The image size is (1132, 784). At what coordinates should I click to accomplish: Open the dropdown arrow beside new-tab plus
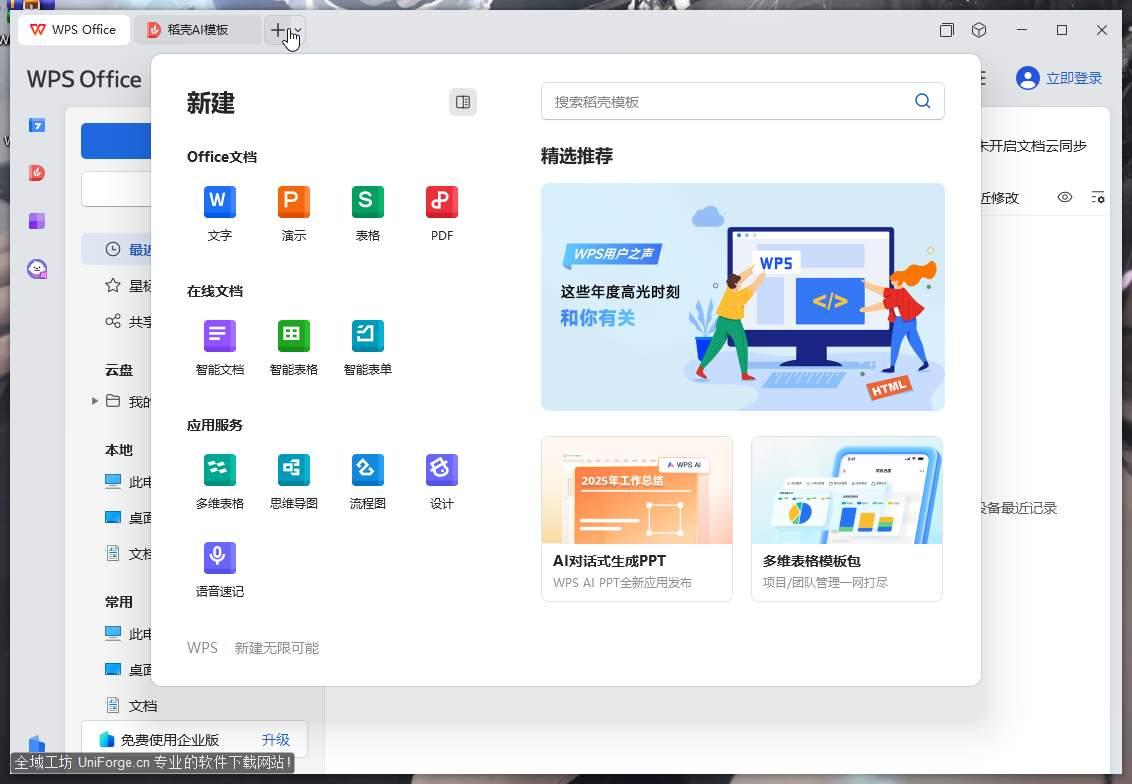(298, 30)
